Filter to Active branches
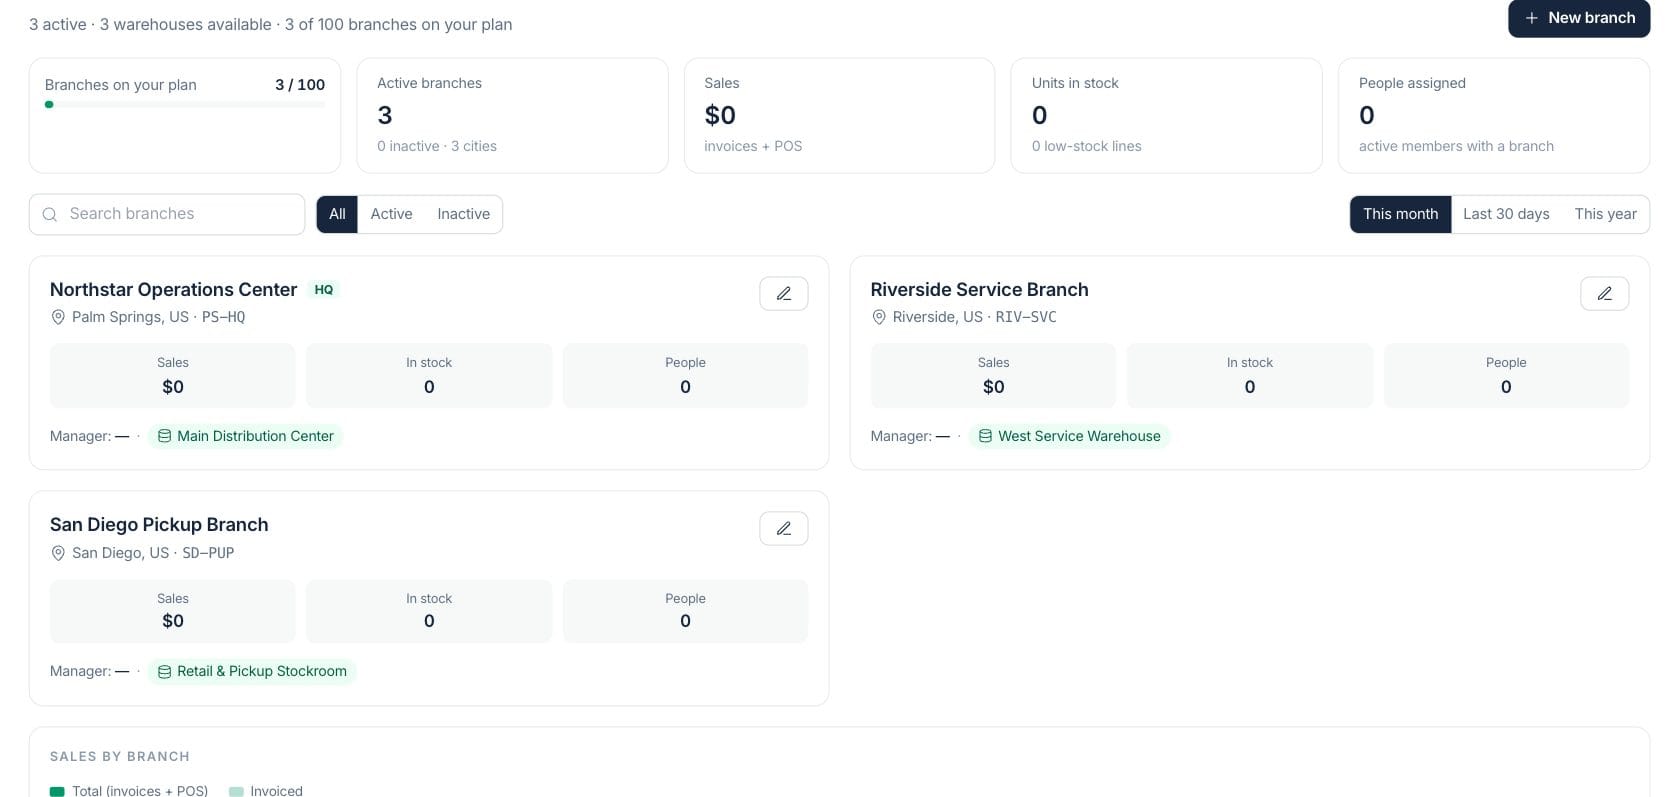Viewport: 1680px width, 797px height. [391, 214]
